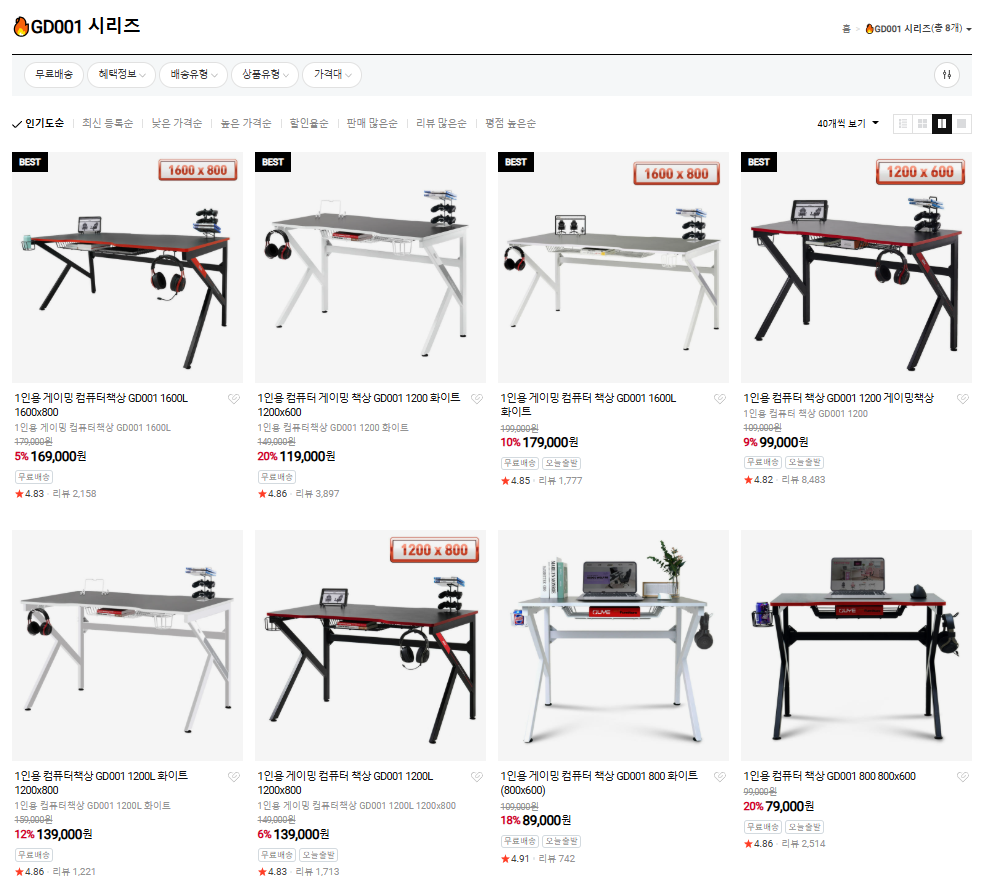Open product title GD001 1200L 화이트 1200x800

pos(101,783)
